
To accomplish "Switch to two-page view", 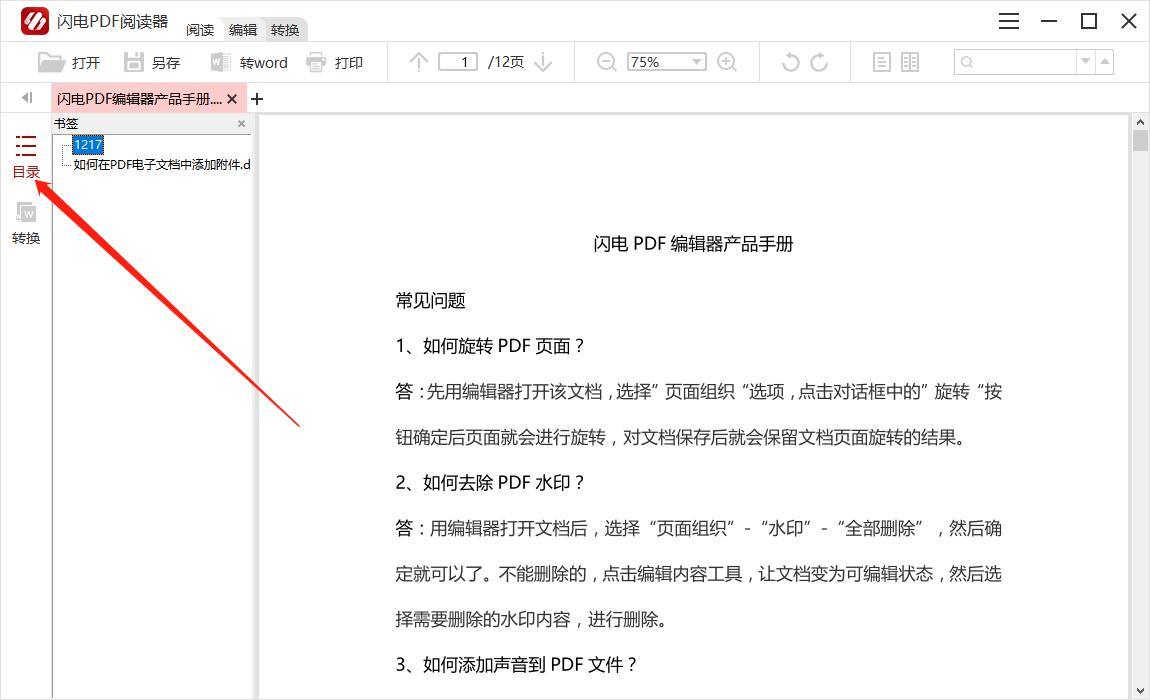I will (x=910, y=62).
